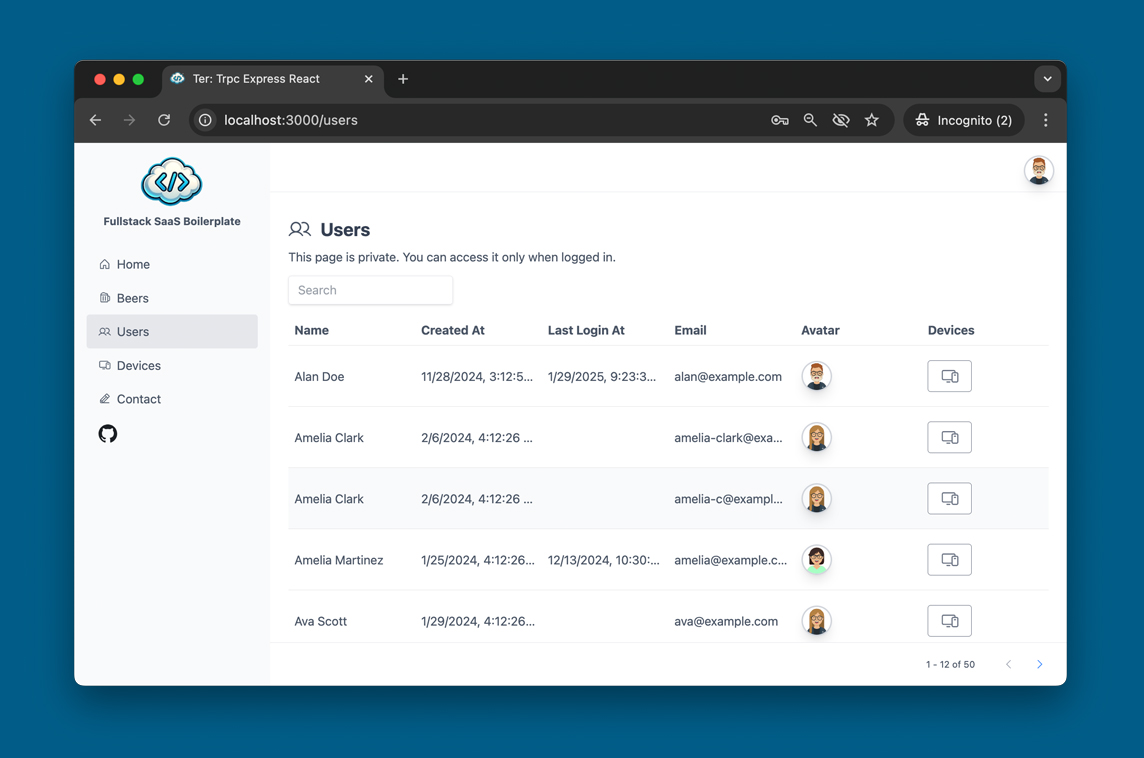This screenshot has height=758, width=1144.
Task: Click Ava Scott's avatar image
Action: click(816, 621)
